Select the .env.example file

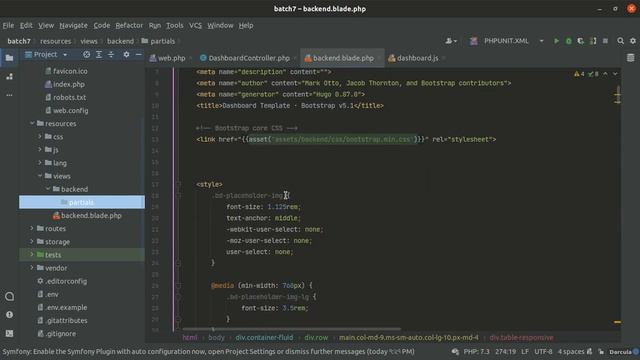[66, 307]
